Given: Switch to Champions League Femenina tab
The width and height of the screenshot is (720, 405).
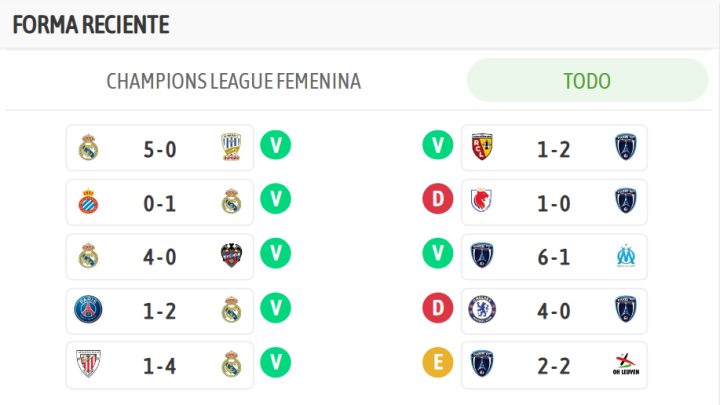Looking at the screenshot, I should [x=234, y=81].
